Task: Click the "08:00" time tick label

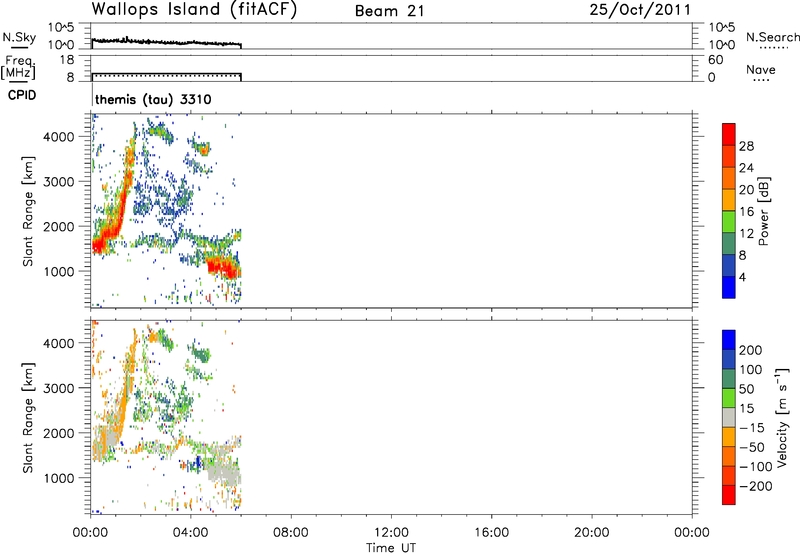Action: (291, 533)
